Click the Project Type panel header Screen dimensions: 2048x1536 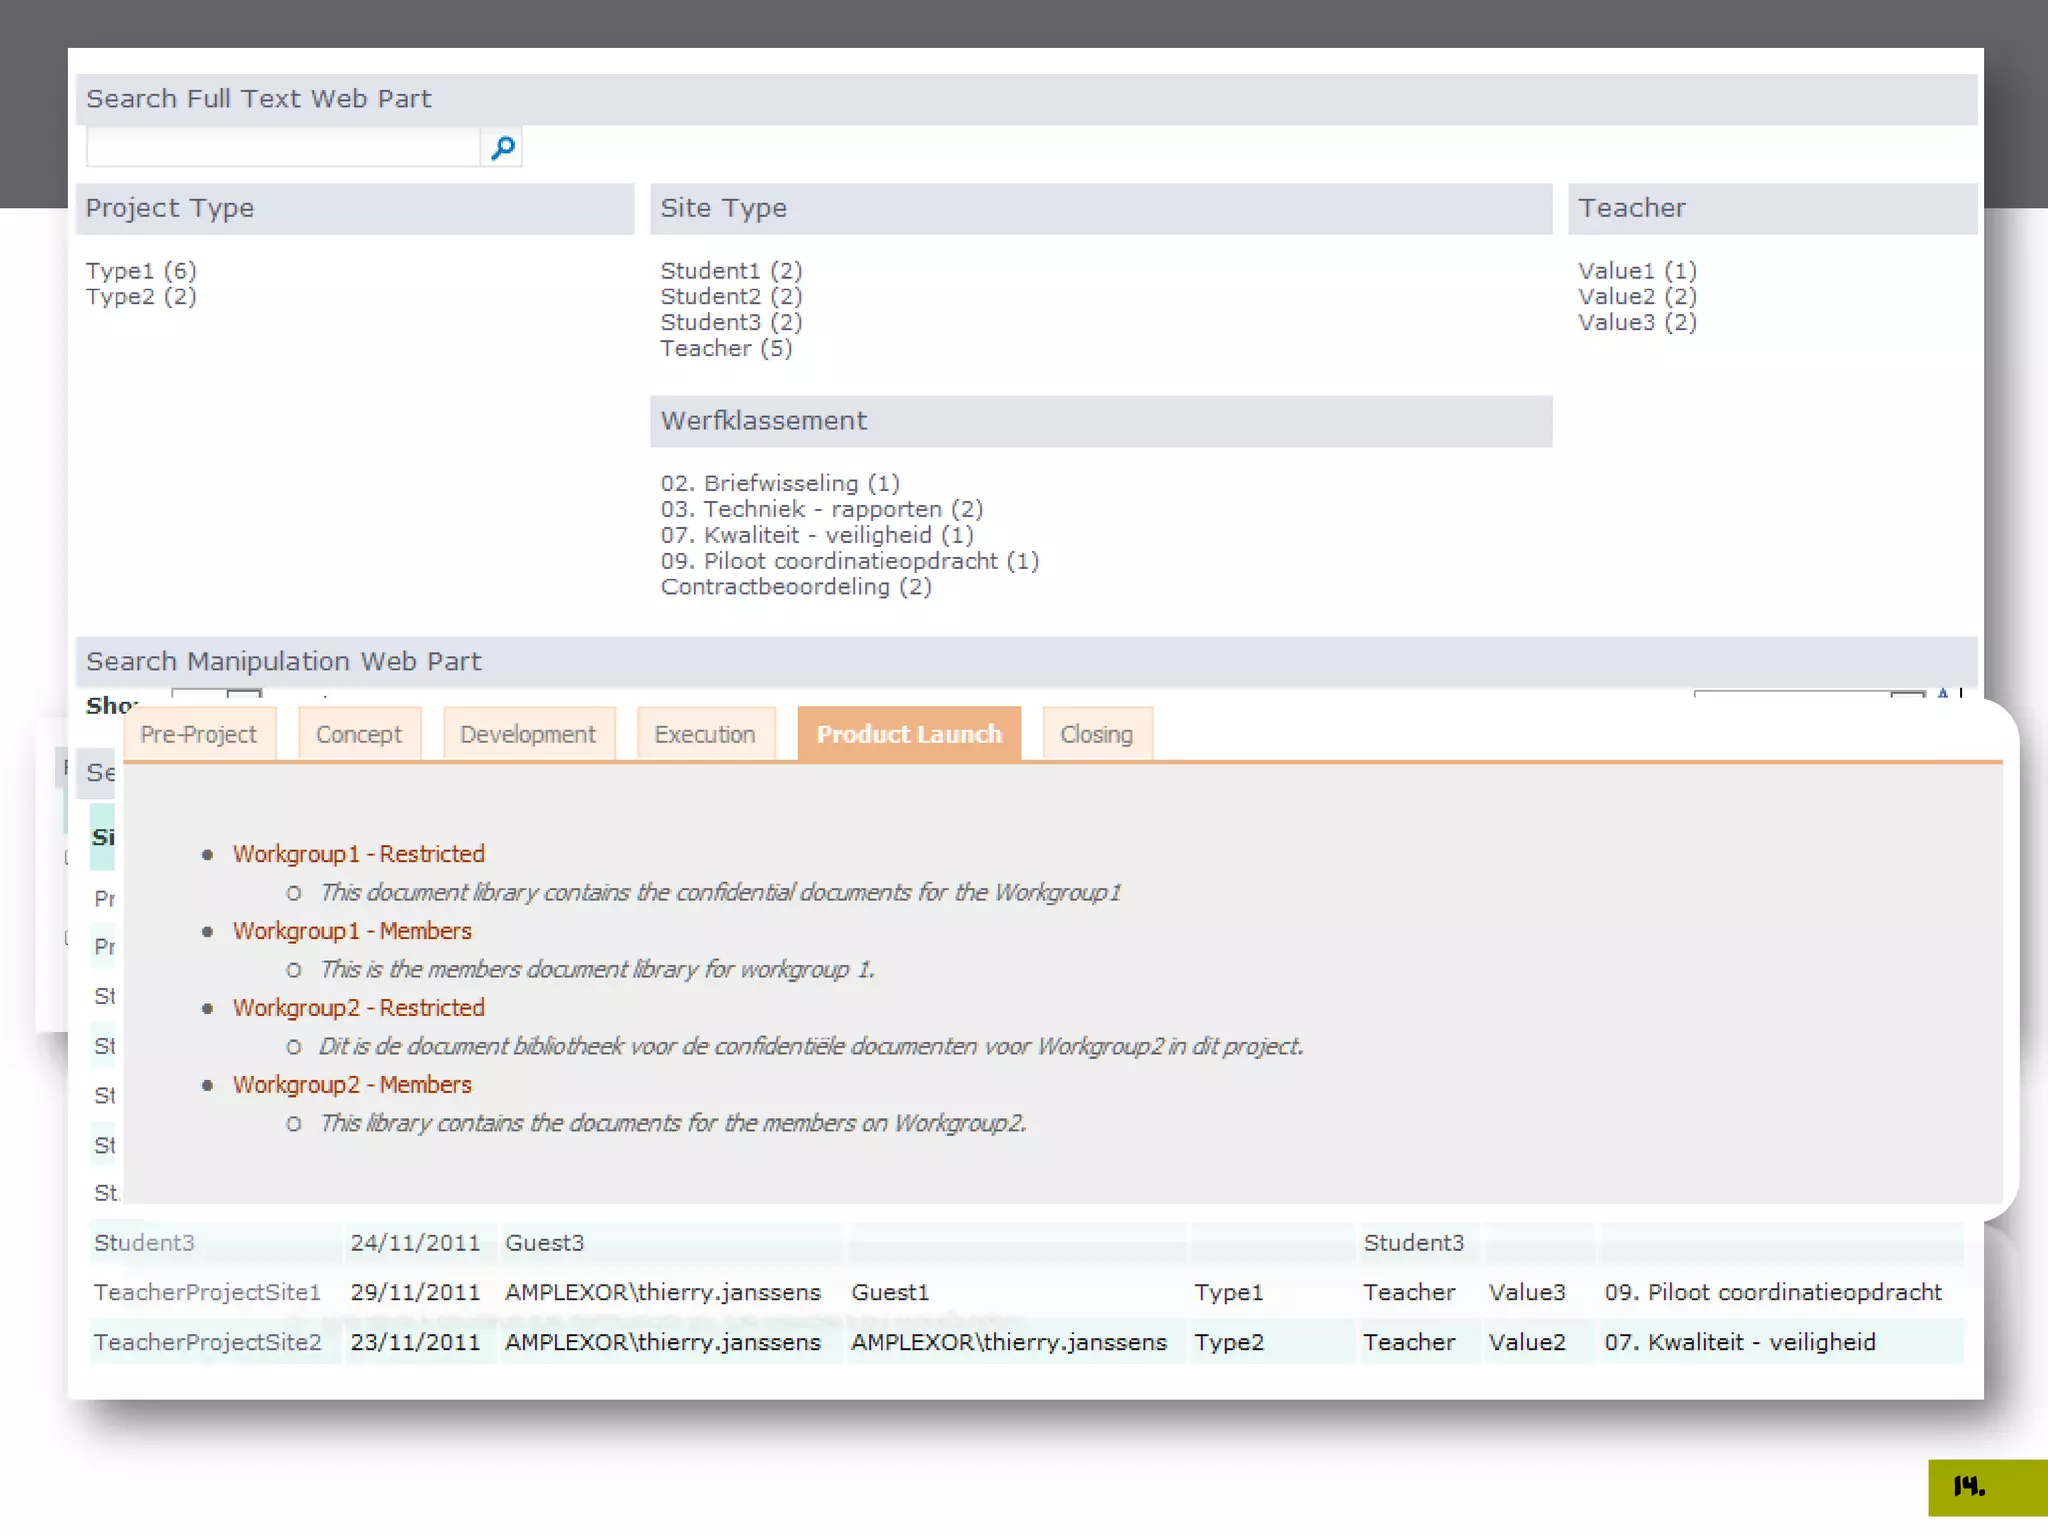click(355, 209)
